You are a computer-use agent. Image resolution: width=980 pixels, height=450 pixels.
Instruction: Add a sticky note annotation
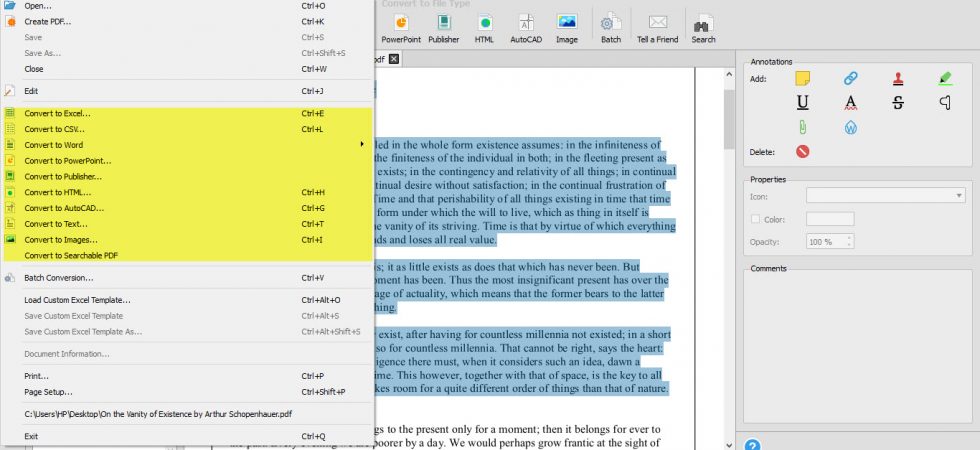point(802,78)
